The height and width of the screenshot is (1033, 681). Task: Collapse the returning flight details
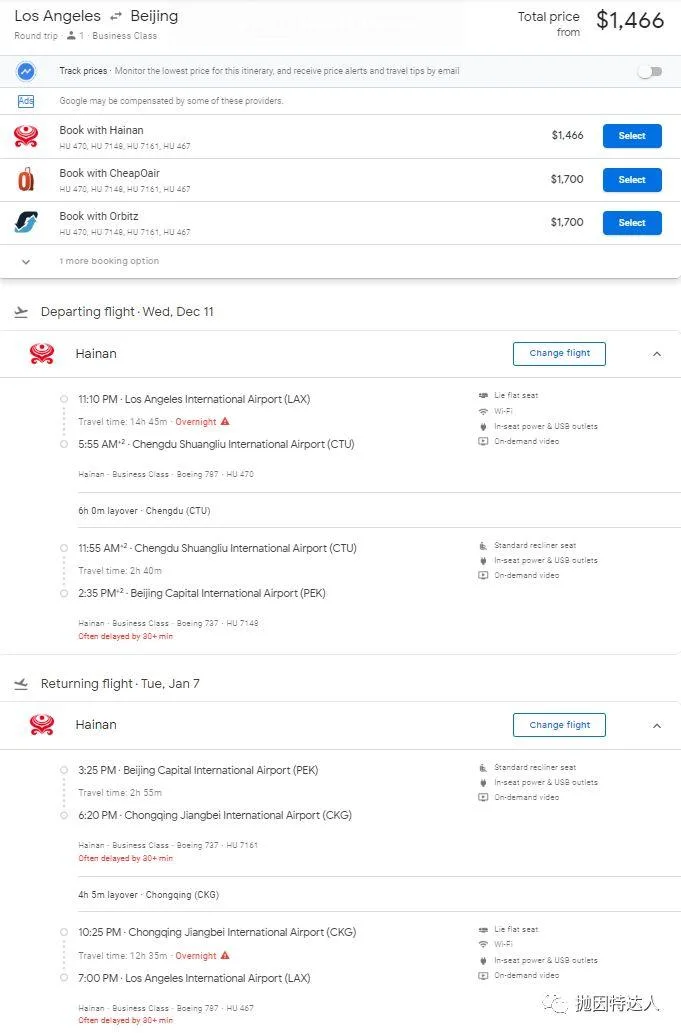[x=656, y=726]
